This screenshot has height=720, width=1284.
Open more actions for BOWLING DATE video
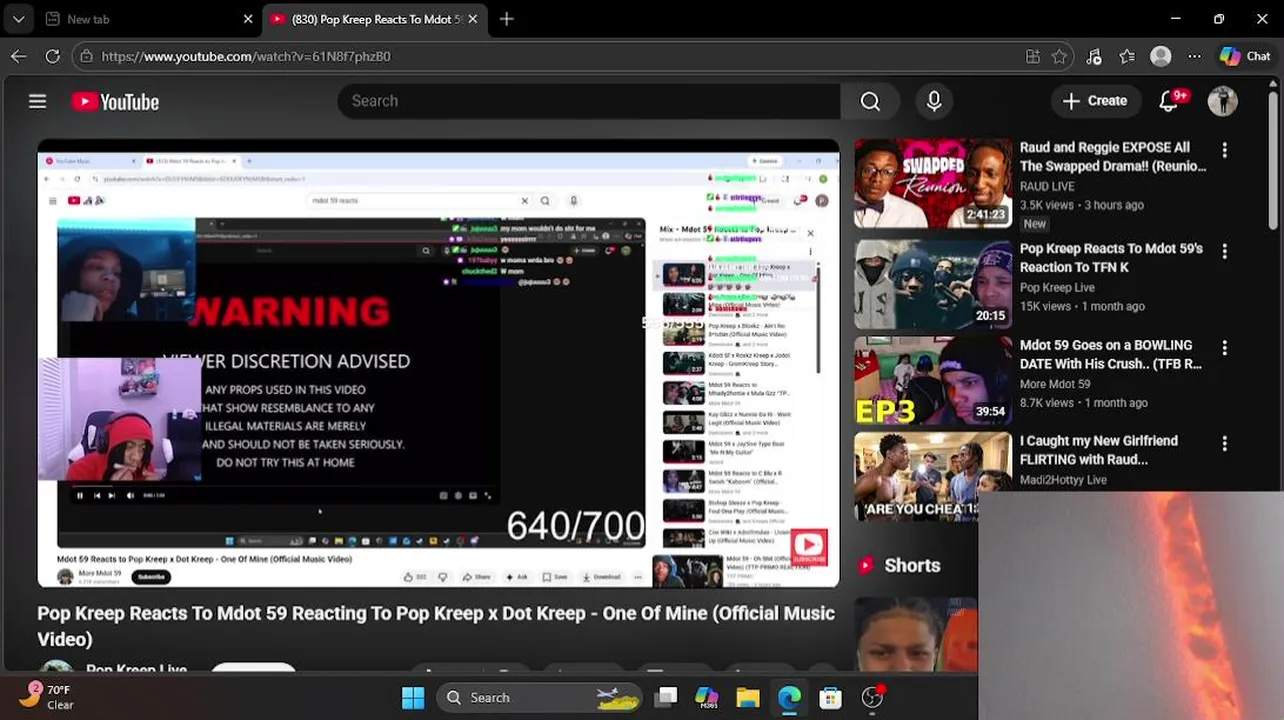point(1224,347)
